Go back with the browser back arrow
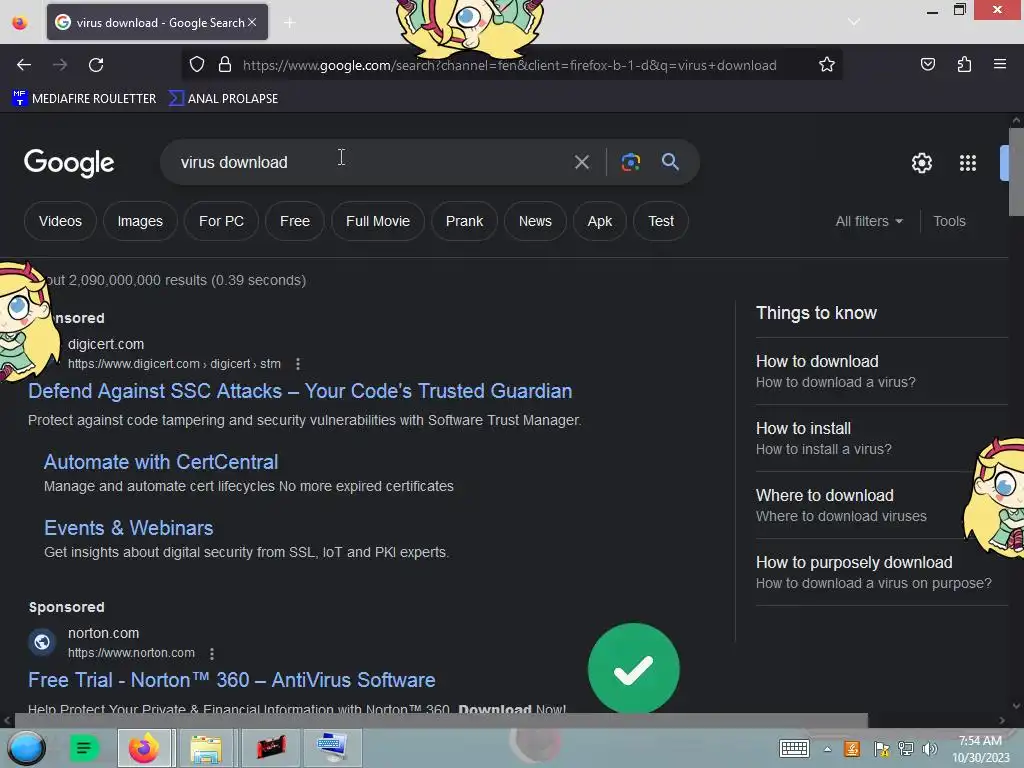The image size is (1024, 768). (24, 65)
